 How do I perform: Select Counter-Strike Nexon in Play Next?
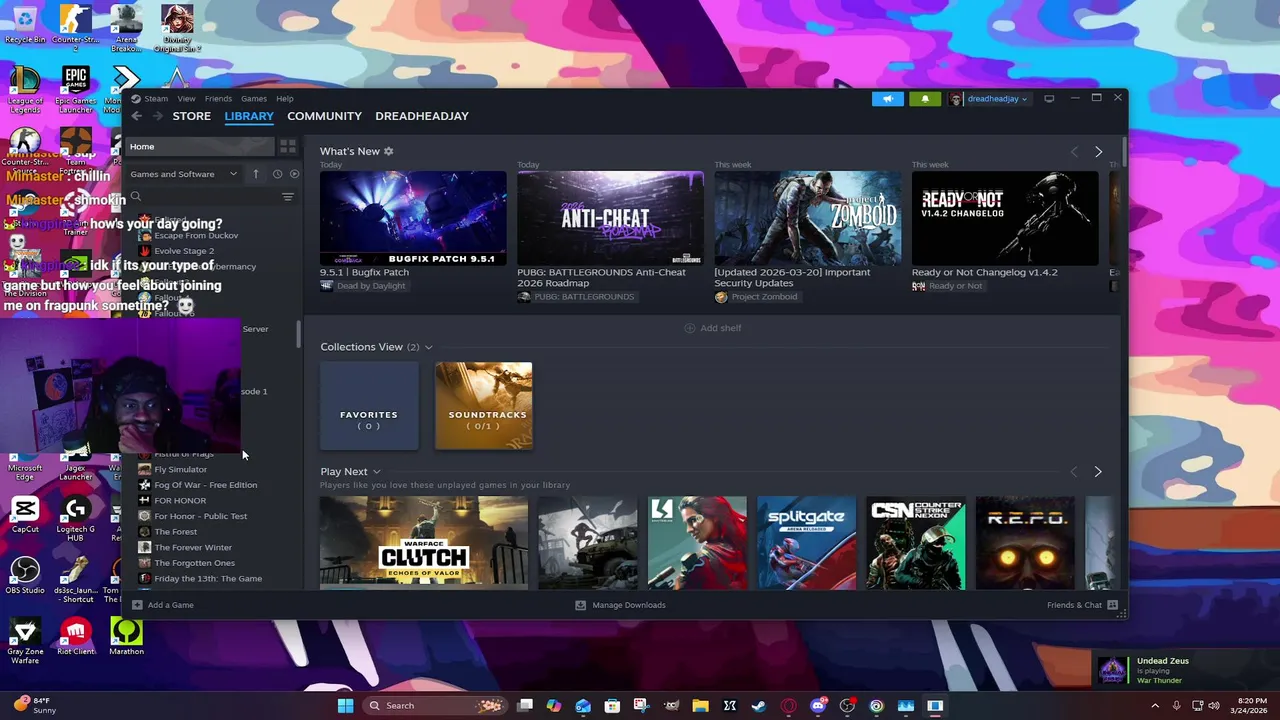click(x=916, y=543)
